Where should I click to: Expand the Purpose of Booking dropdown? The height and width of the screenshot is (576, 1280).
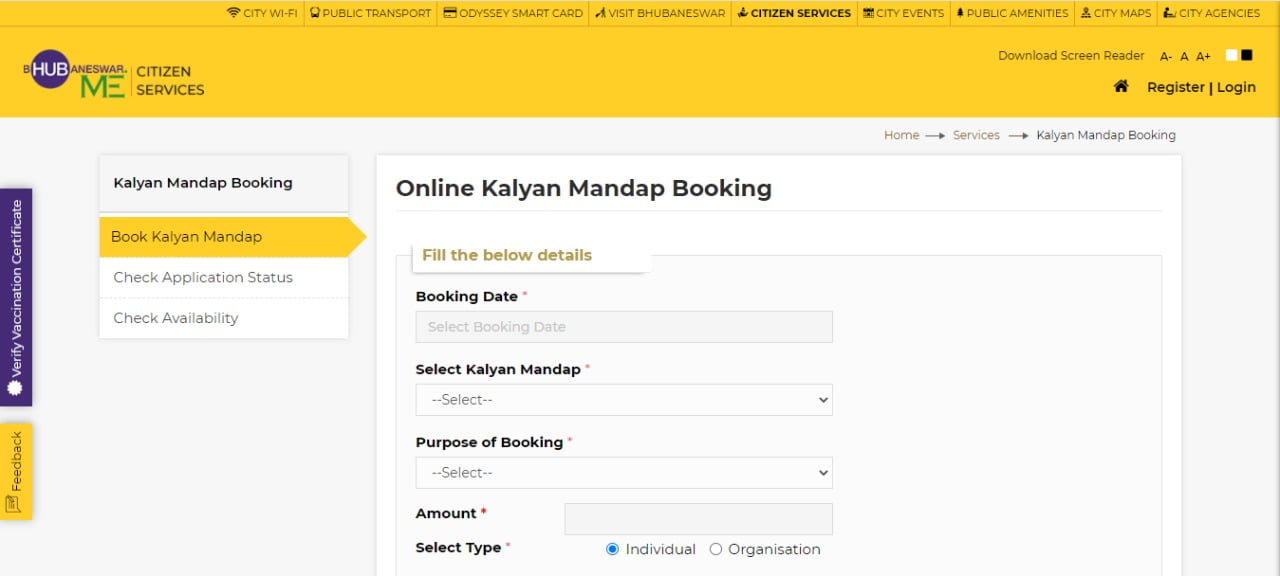pyautogui.click(x=624, y=473)
